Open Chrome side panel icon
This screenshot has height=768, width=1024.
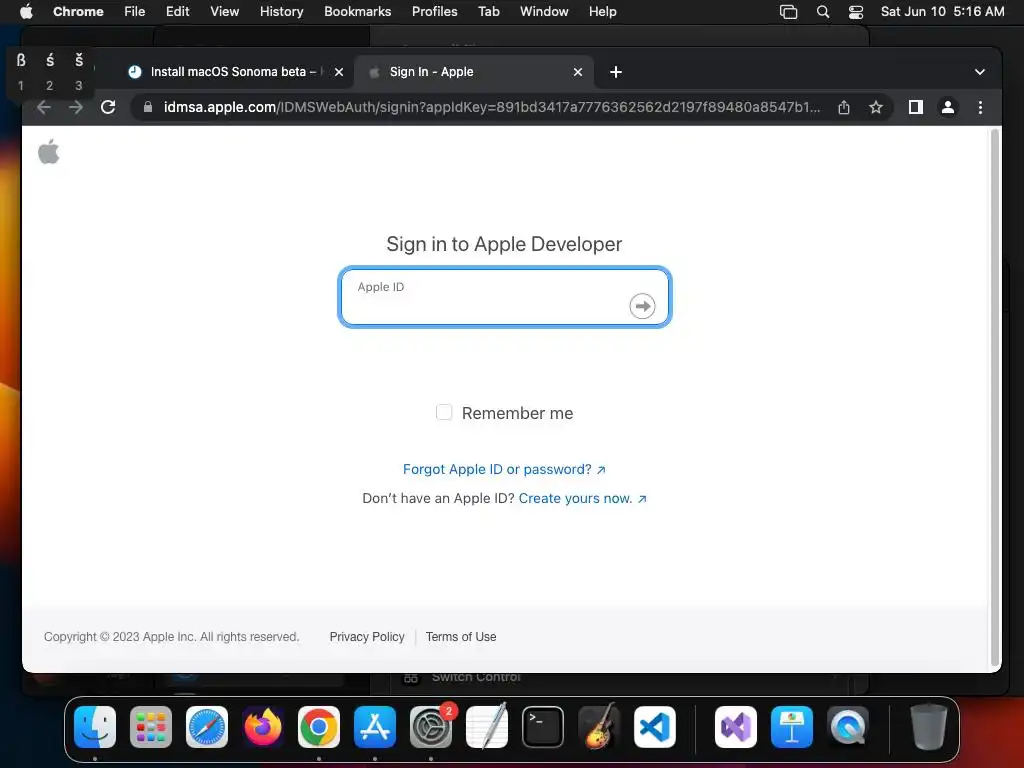pyautogui.click(x=916, y=107)
